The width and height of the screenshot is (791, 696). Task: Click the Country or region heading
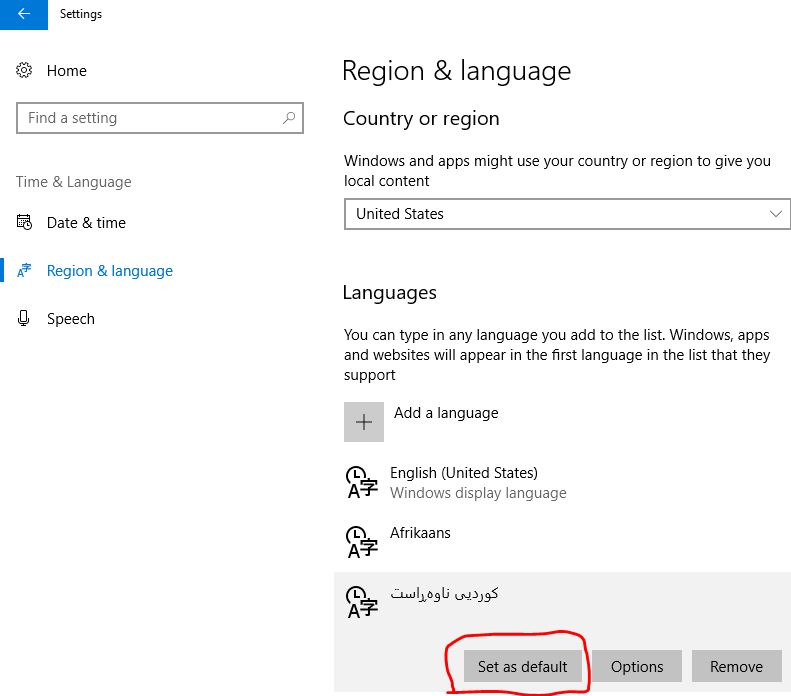(421, 119)
